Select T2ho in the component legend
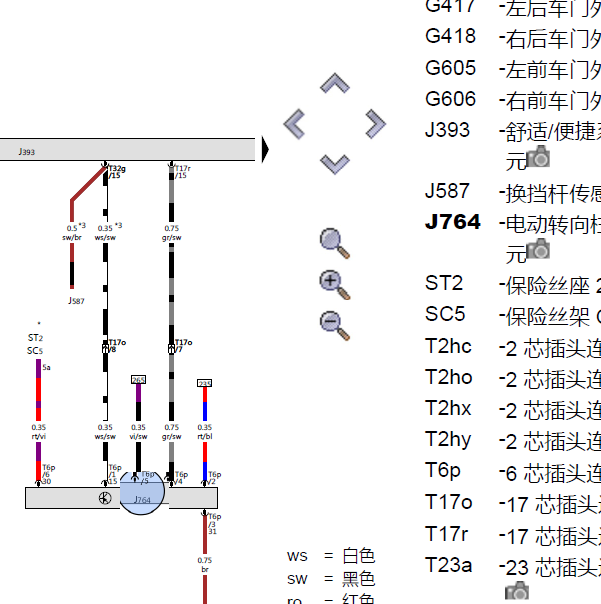 (x=512, y=379)
